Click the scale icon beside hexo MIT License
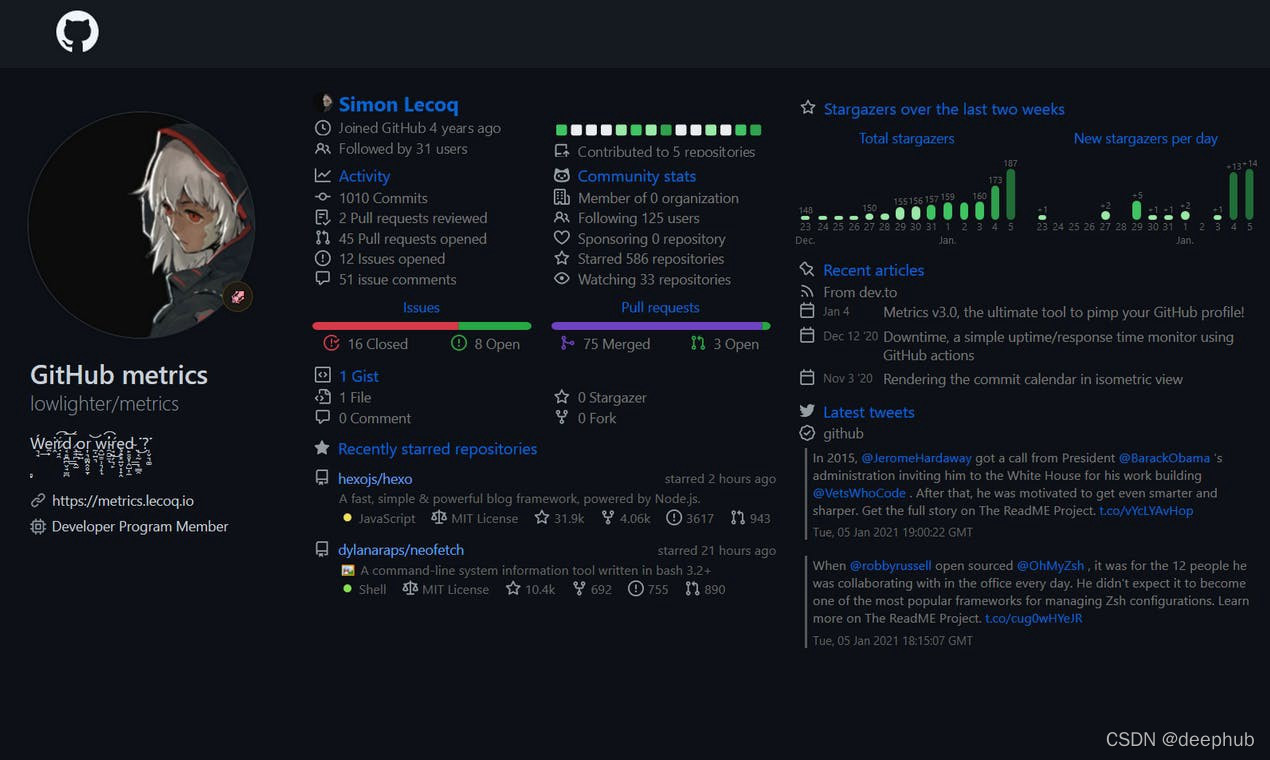 tap(439, 518)
